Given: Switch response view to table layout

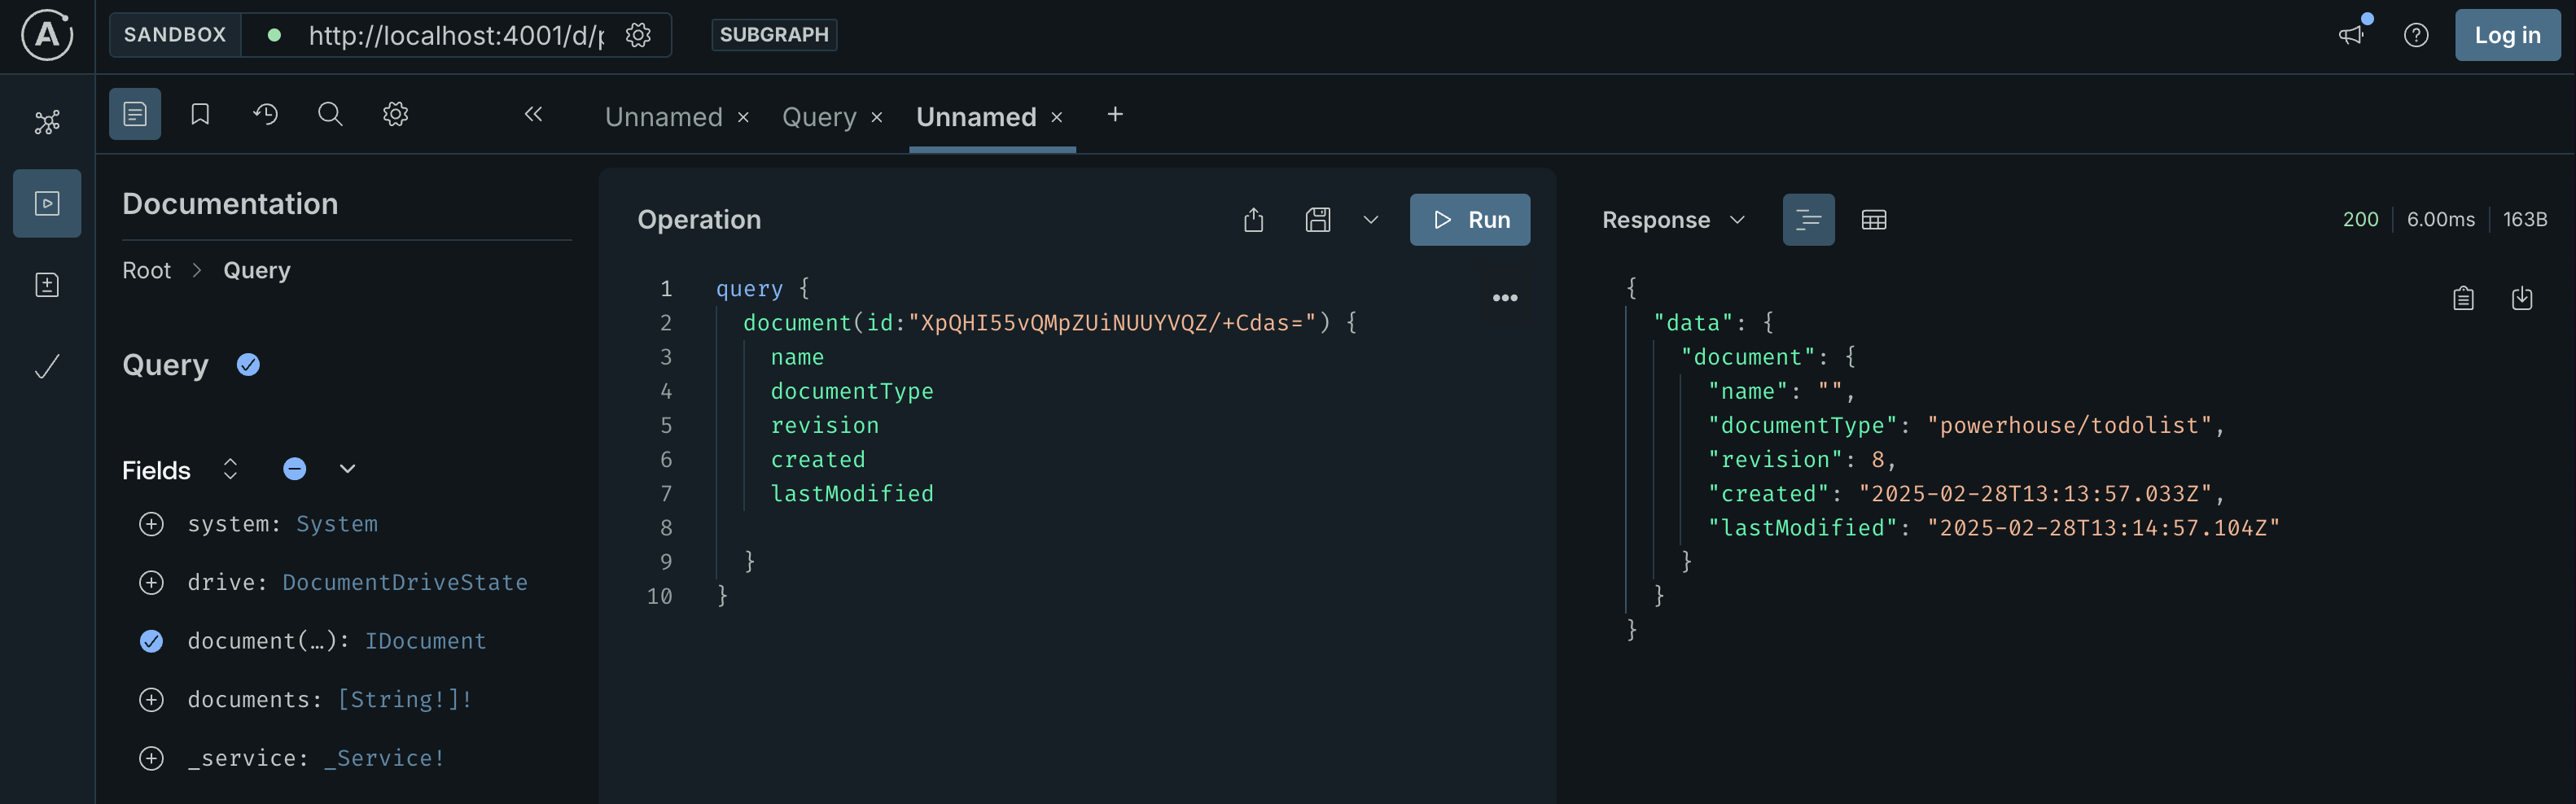Looking at the screenshot, I should click(1874, 219).
